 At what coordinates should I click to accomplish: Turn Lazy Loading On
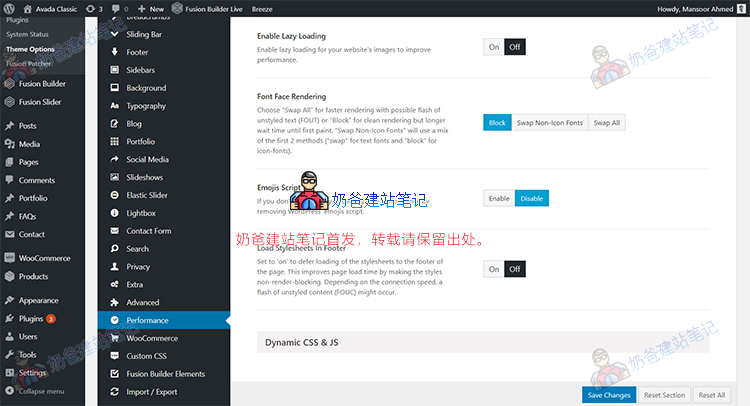point(493,47)
